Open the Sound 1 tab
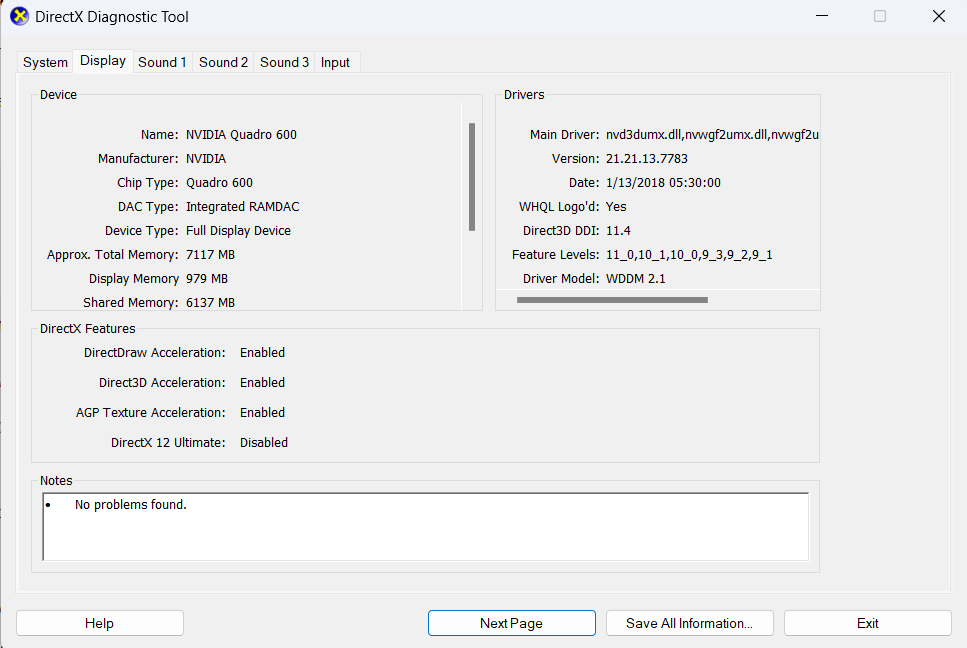Viewport: 967px width, 648px height. 162,62
